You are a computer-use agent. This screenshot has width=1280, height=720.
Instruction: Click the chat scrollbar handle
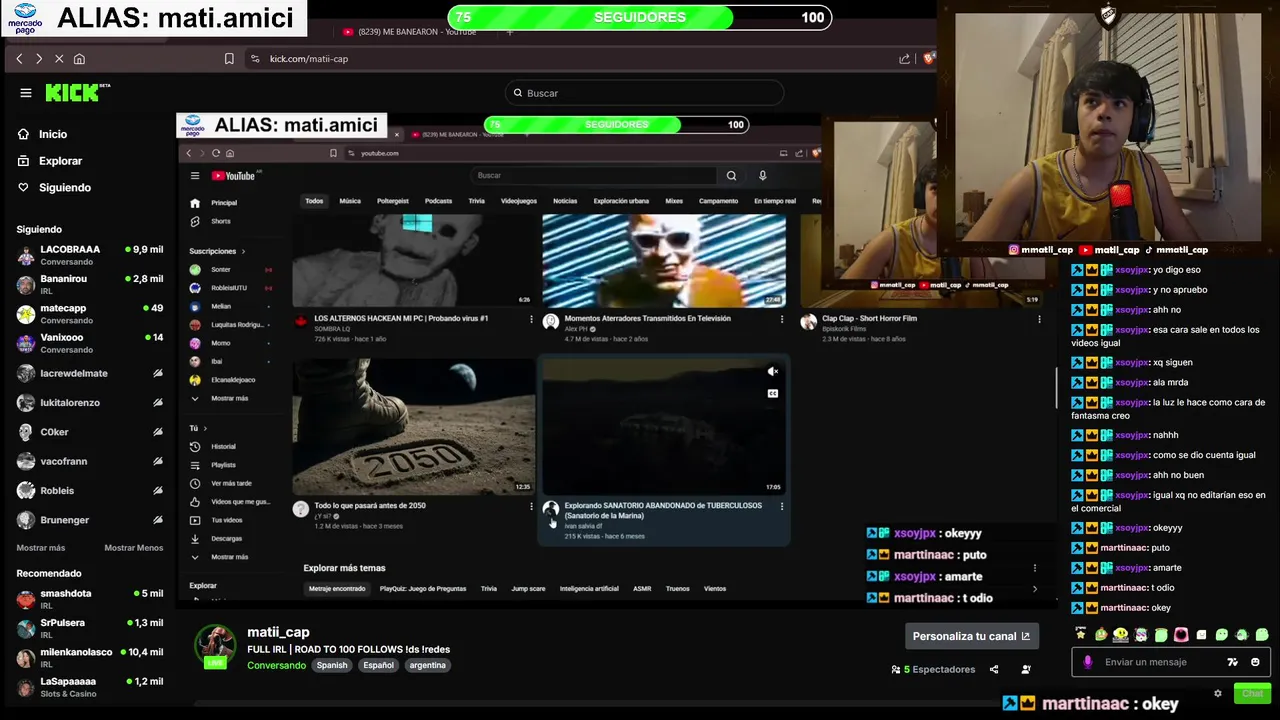pos(1057,388)
